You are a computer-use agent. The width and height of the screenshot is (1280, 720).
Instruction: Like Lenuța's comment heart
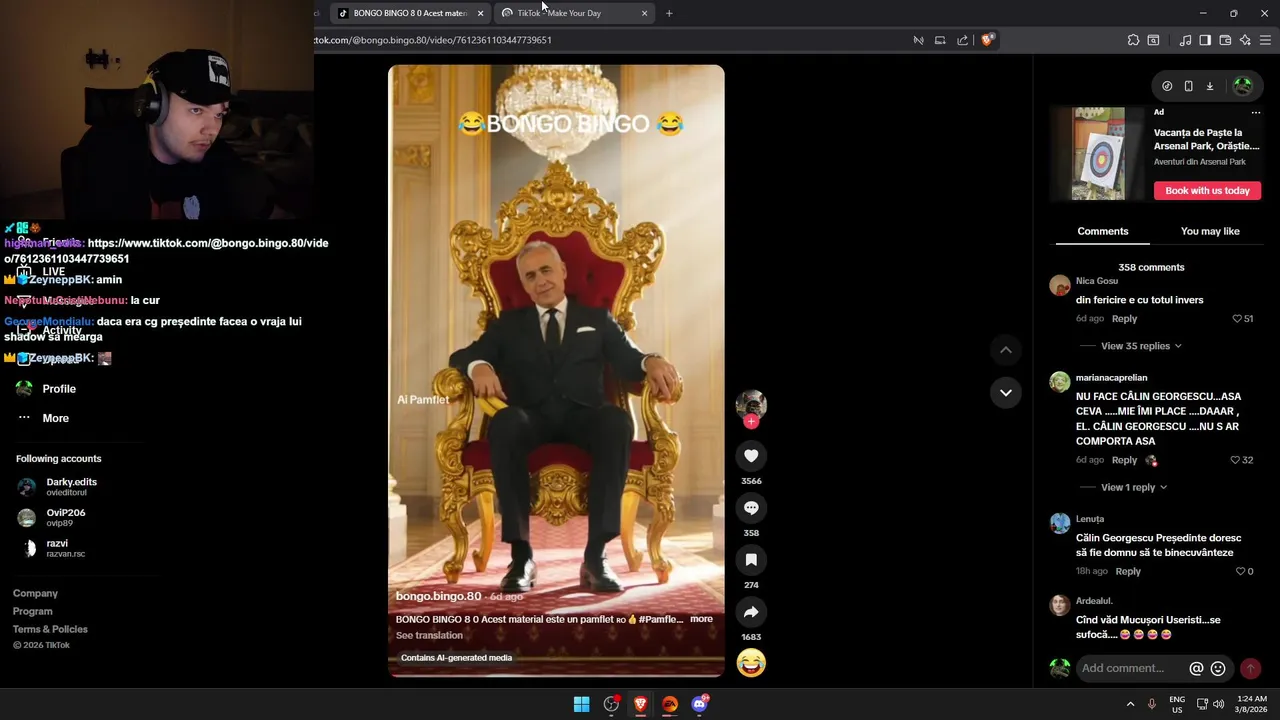(x=1240, y=571)
